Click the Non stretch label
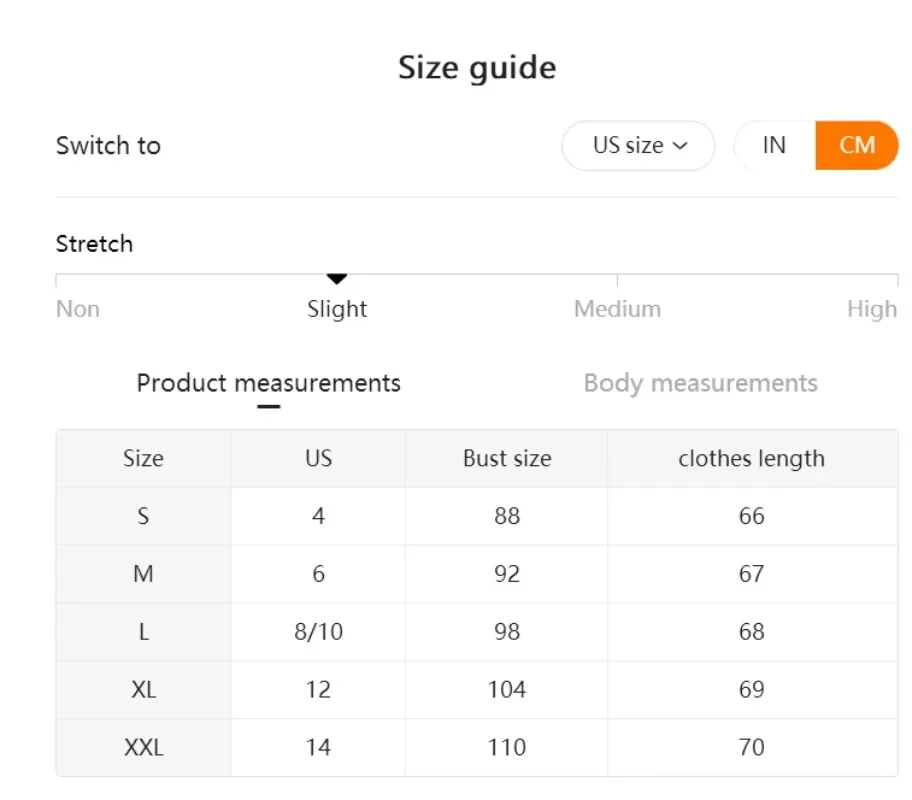The image size is (912, 800). tap(78, 309)
